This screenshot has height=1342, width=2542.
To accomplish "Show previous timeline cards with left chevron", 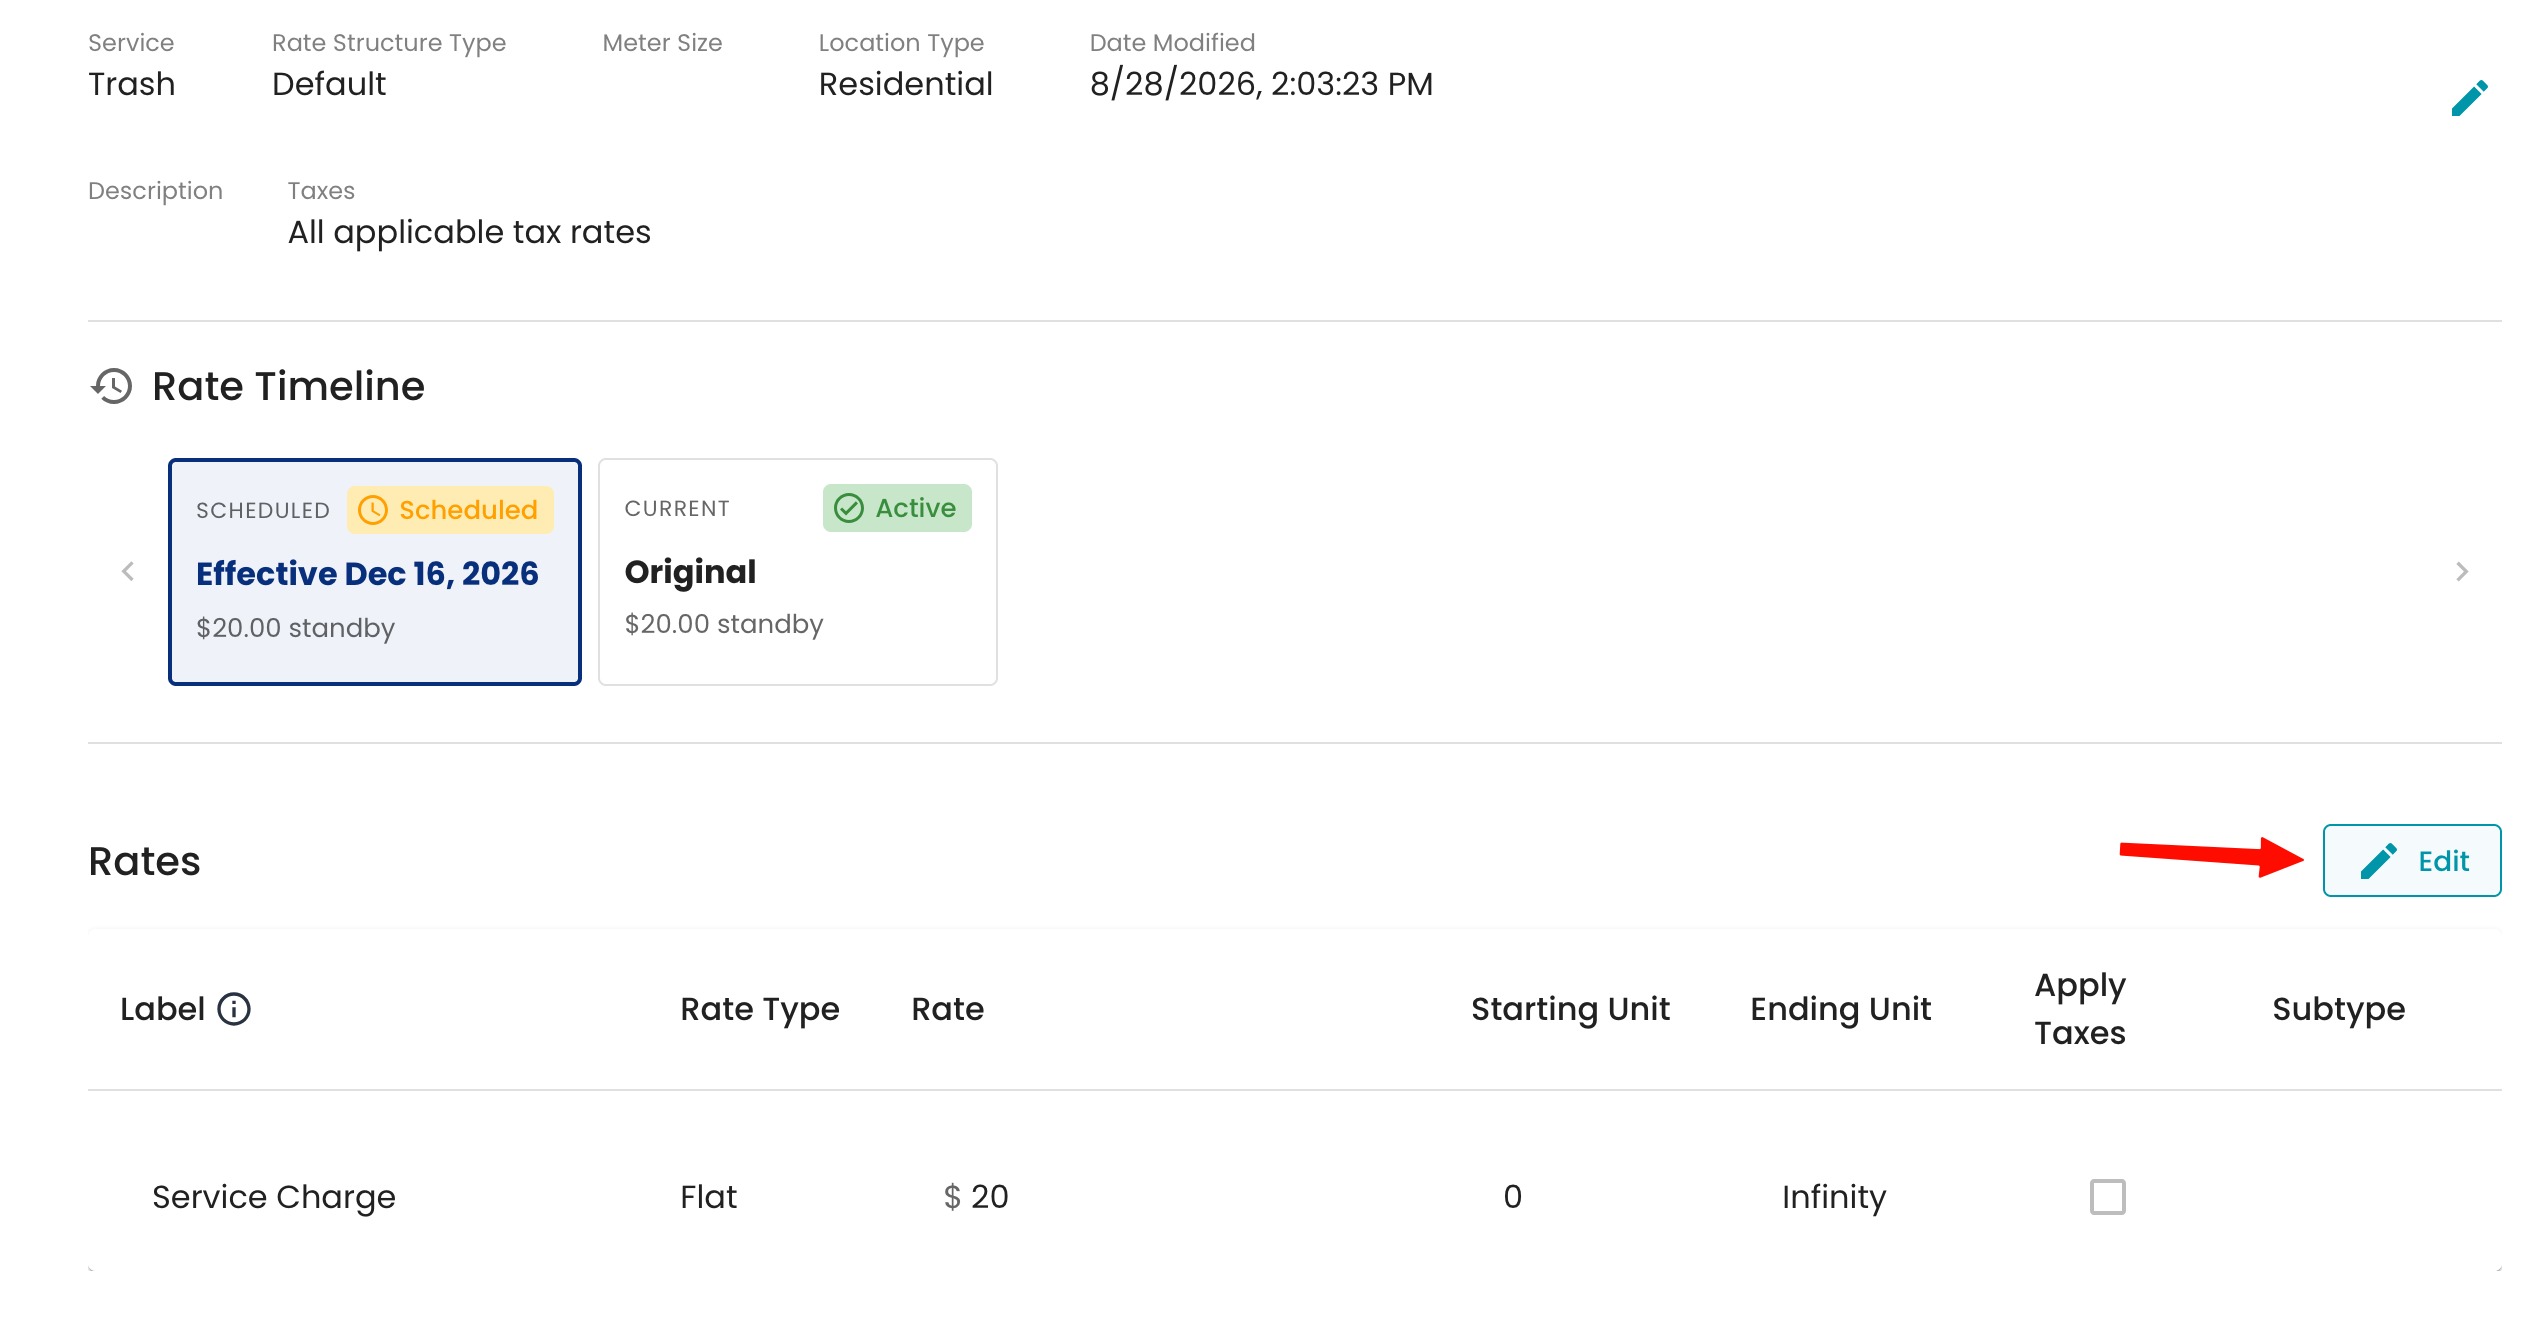I will (128, 571).
